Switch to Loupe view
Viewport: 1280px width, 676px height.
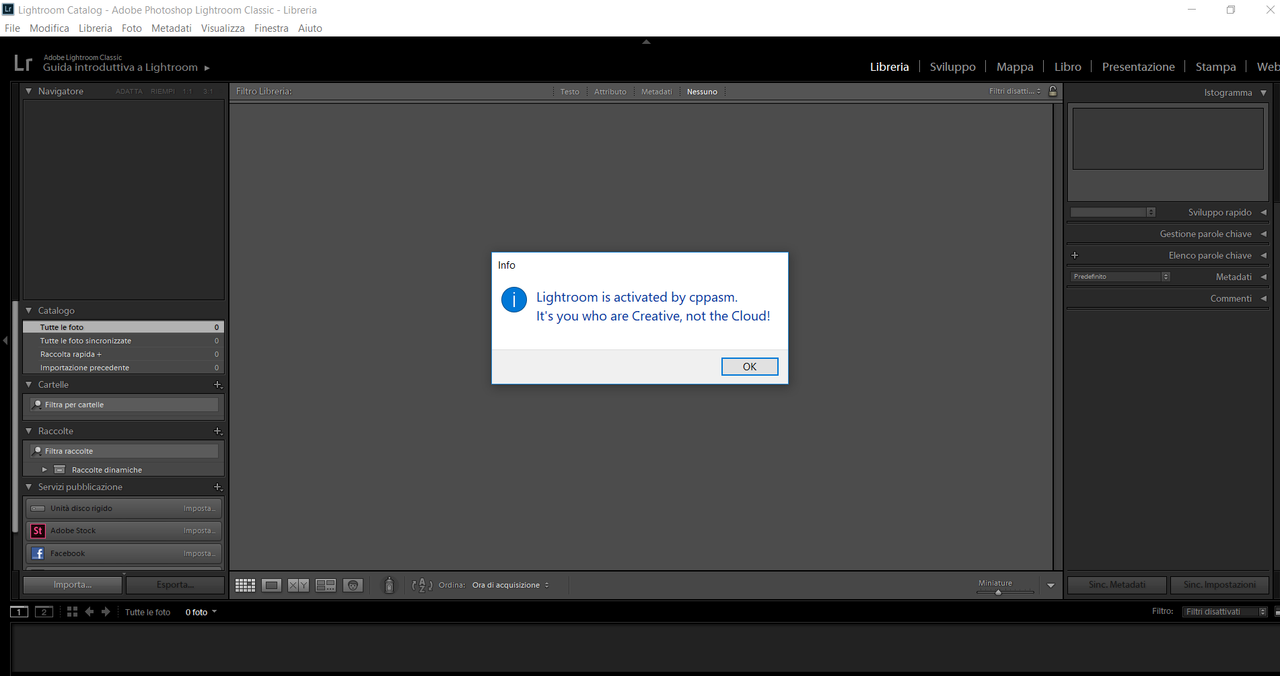[271, 585]
